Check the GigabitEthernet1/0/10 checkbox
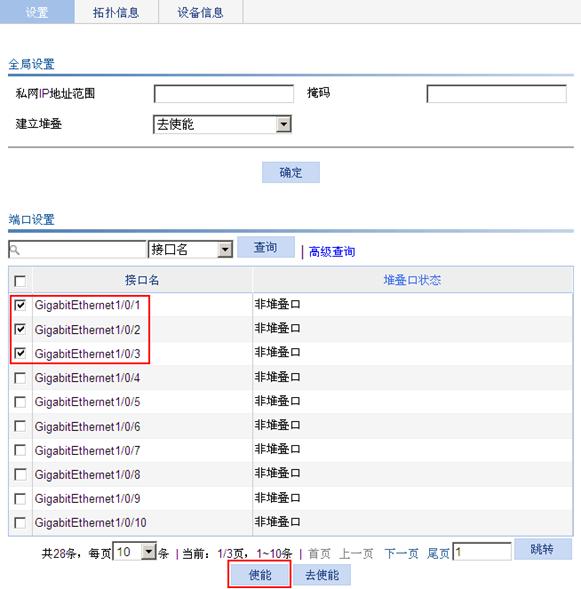The height and width of the screenshot is (589, 581). (20, 523)
